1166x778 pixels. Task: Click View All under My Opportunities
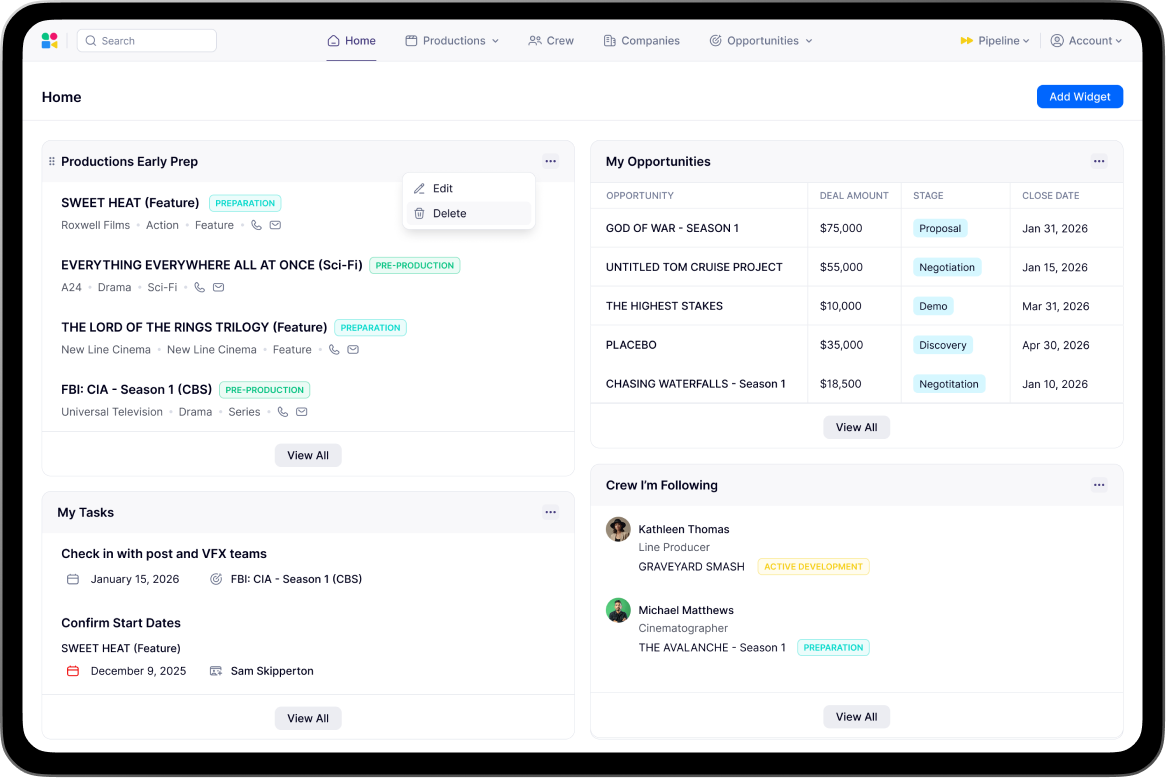click(856, 428)
